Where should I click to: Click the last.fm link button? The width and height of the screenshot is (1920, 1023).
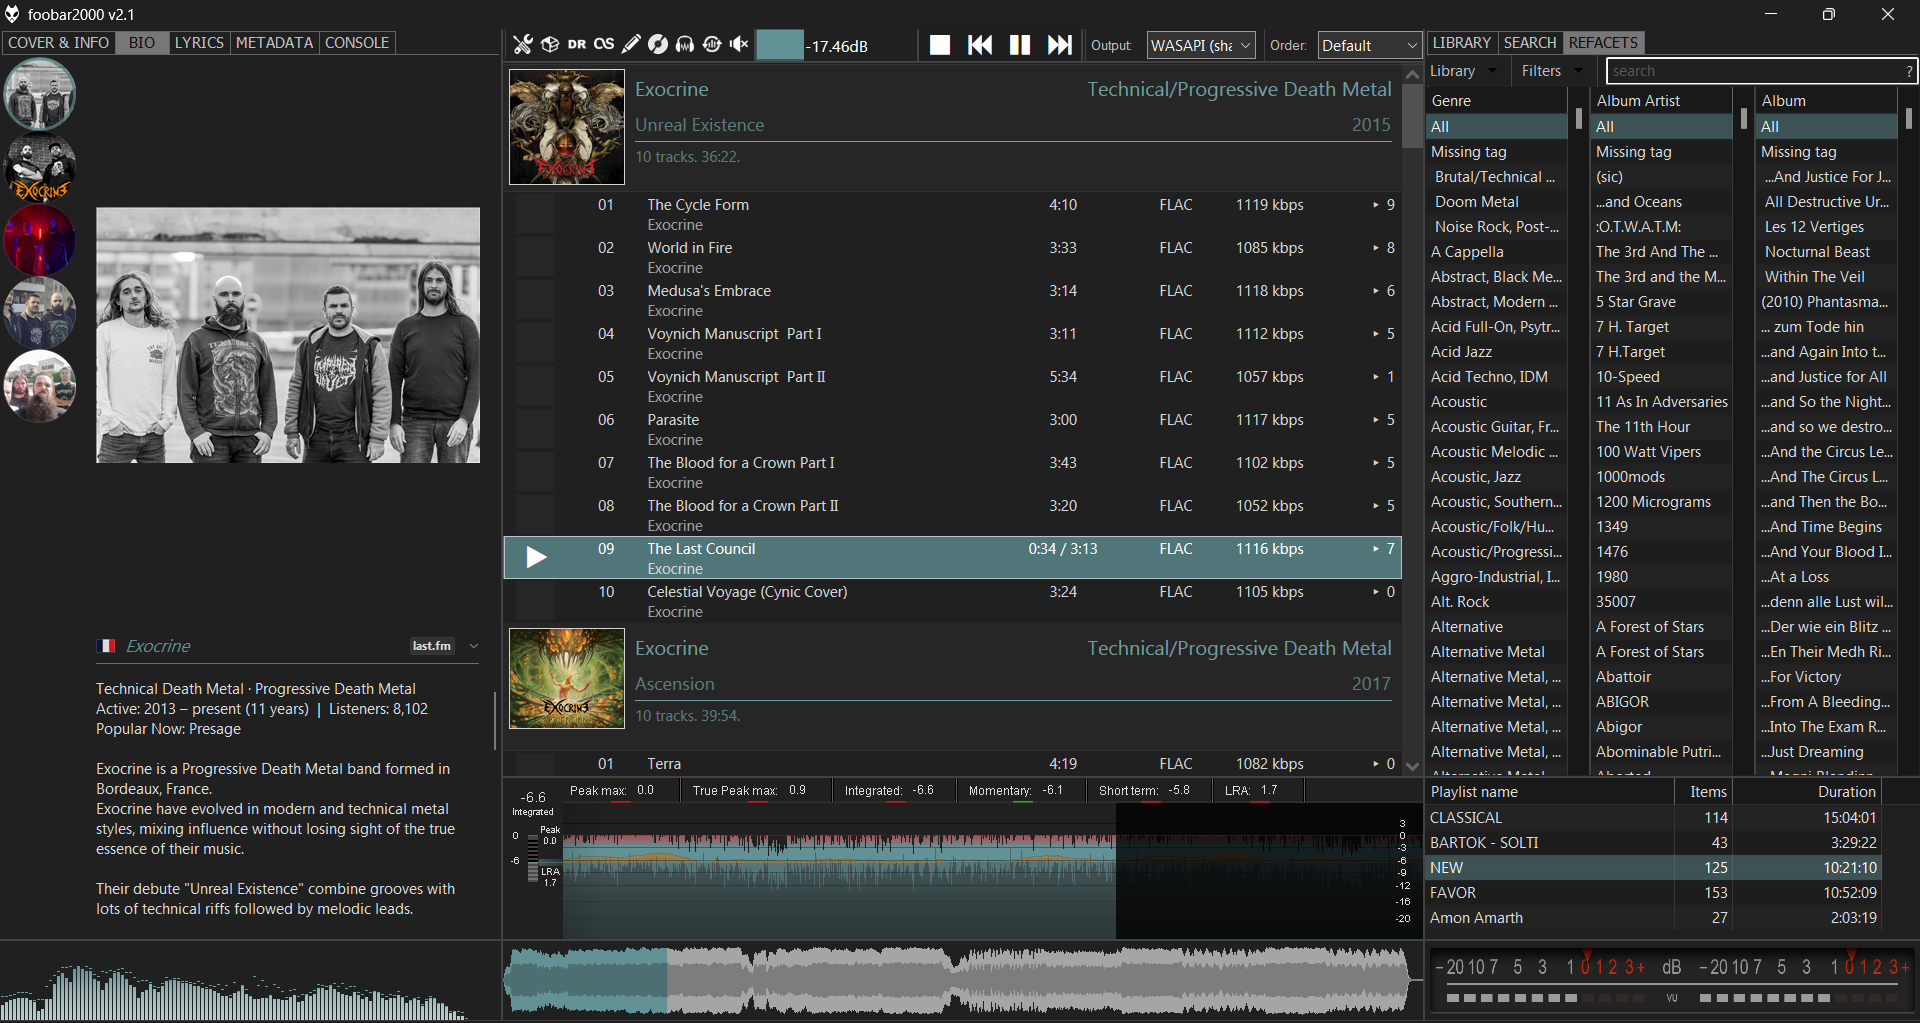[x=432, y=646]
